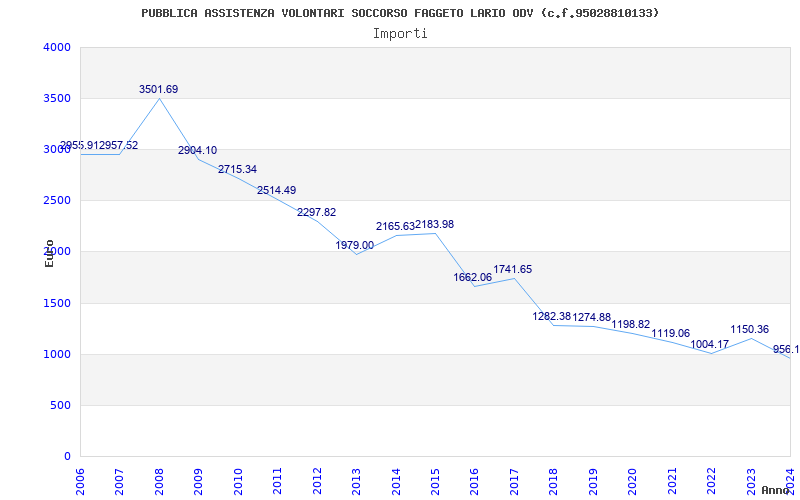
Task: Select the 2297.82 data label
Action: pyautogui.click(x=316, y=212)
